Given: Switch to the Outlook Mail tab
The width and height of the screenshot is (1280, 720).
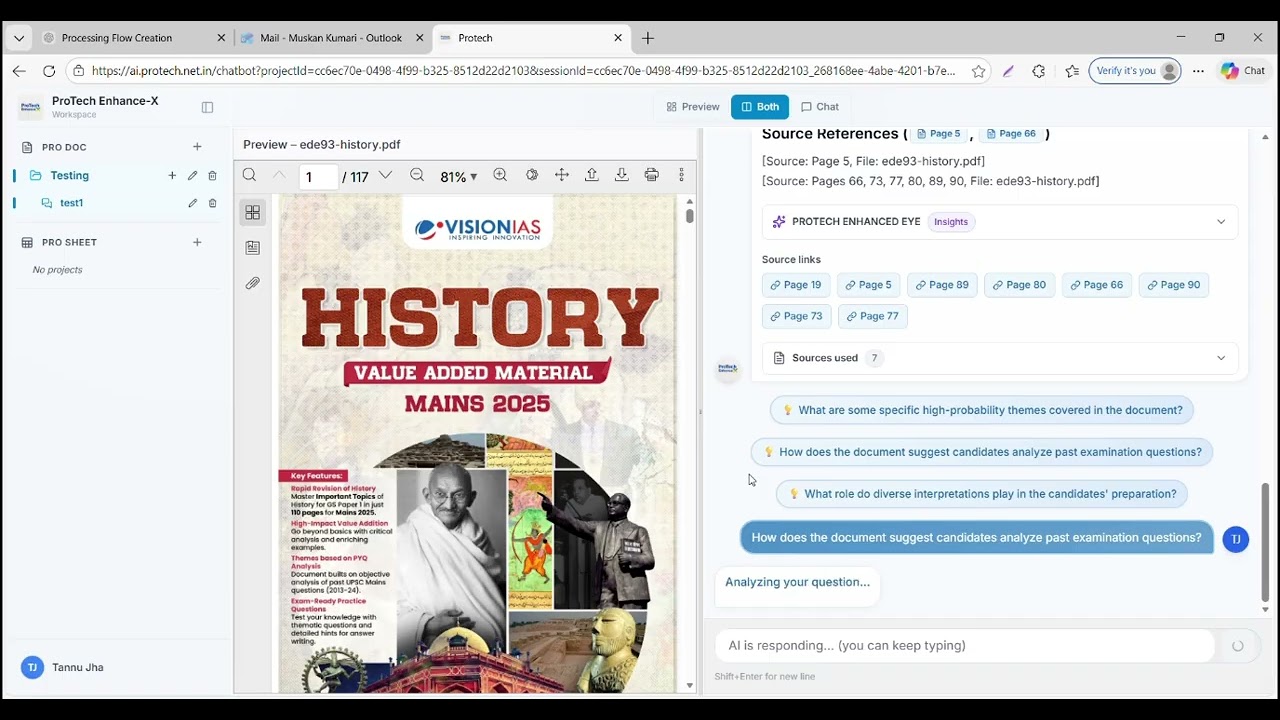Looking at the screenshot, I should 330,38.
